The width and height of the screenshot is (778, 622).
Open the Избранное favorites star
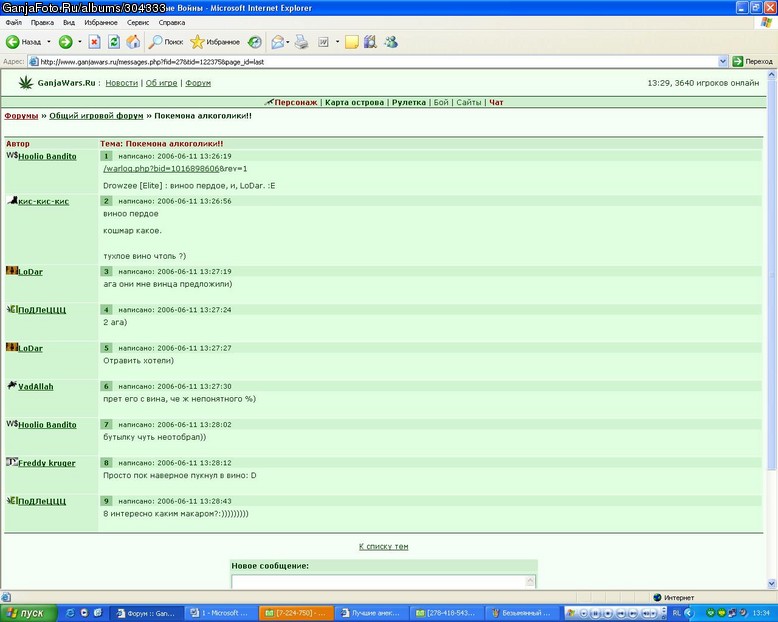[x=215, y=42]
